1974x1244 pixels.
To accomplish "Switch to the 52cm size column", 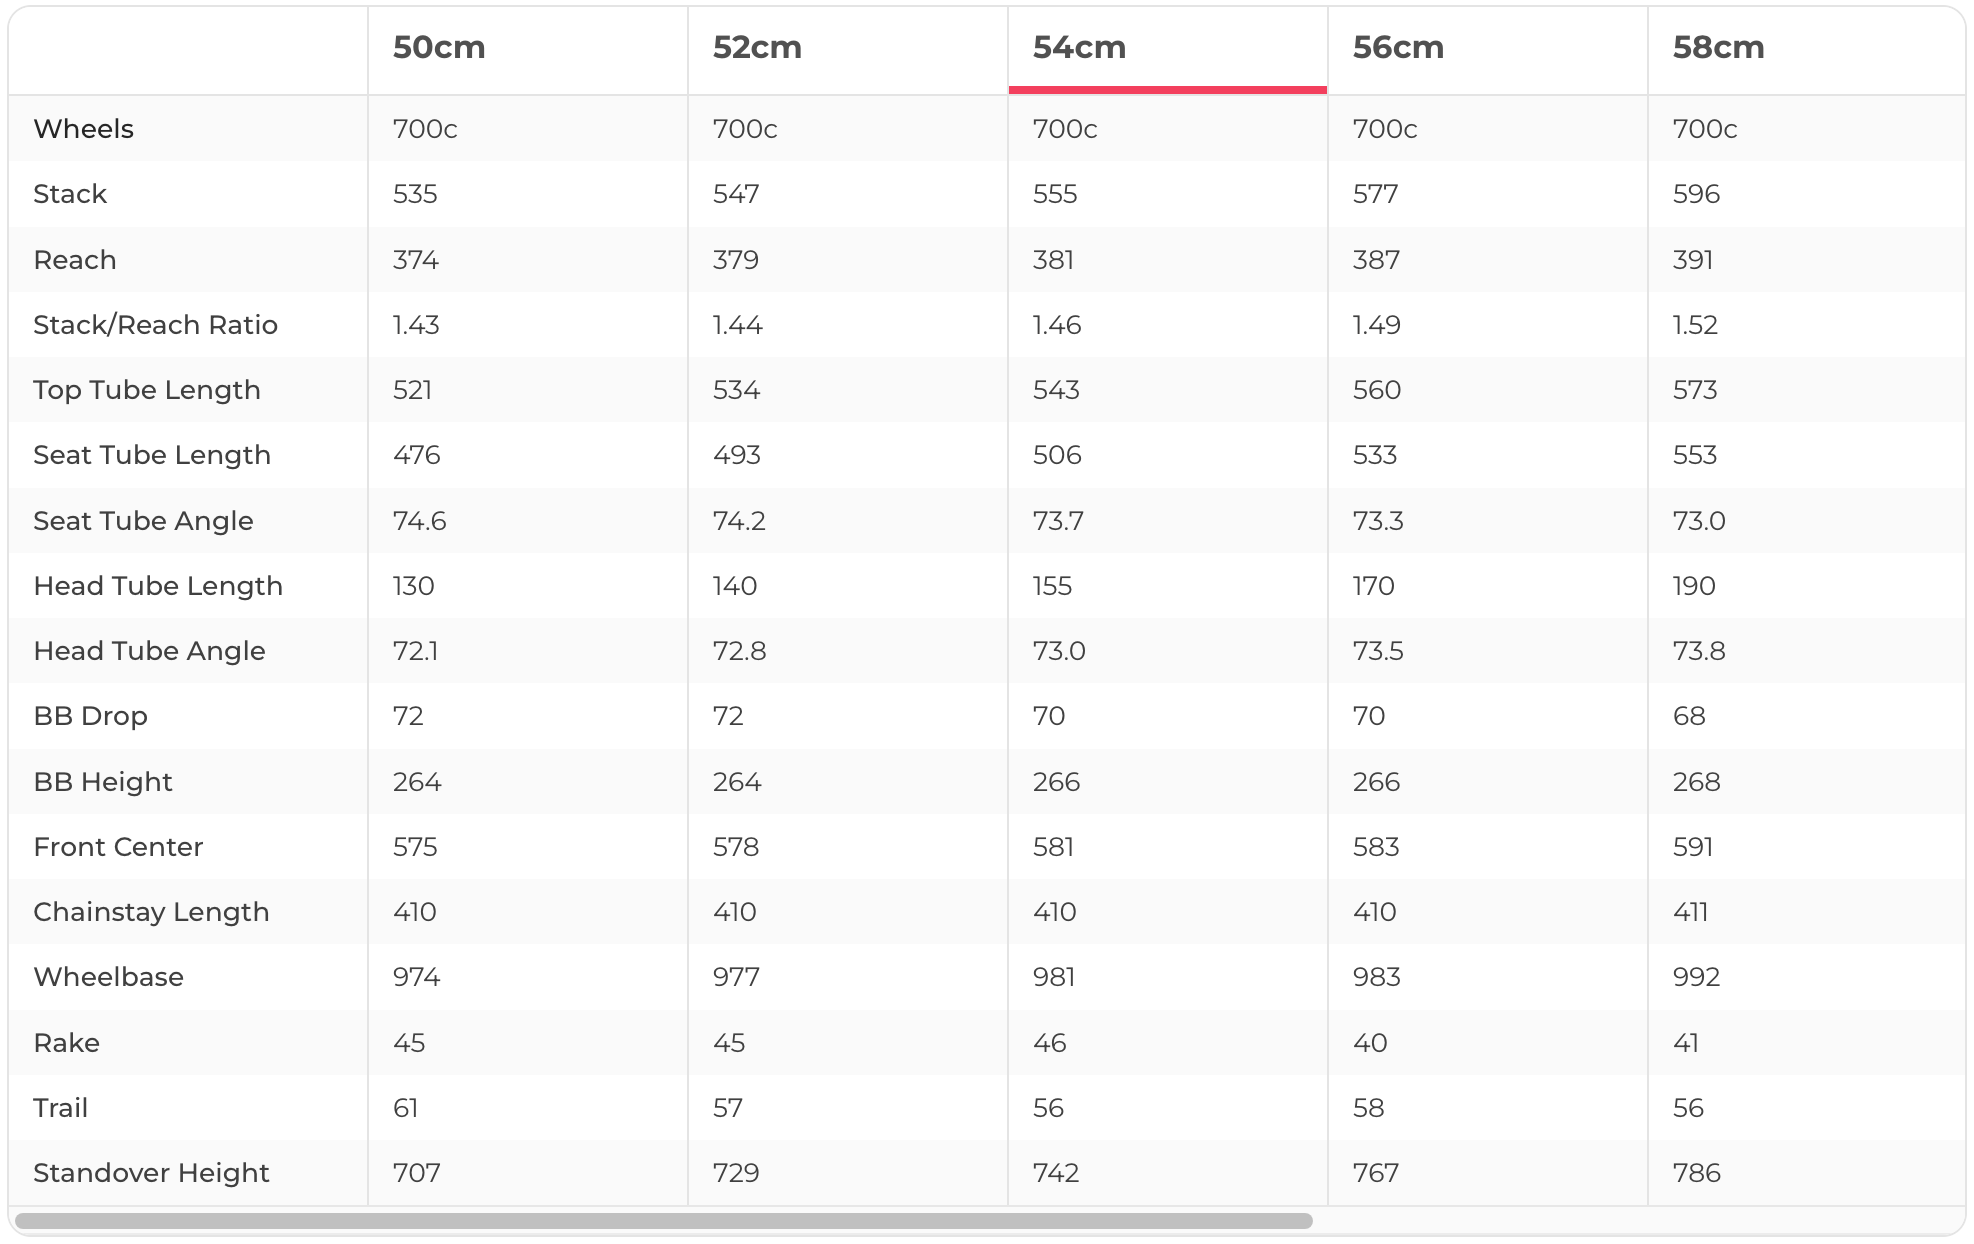I will [757, 48].
